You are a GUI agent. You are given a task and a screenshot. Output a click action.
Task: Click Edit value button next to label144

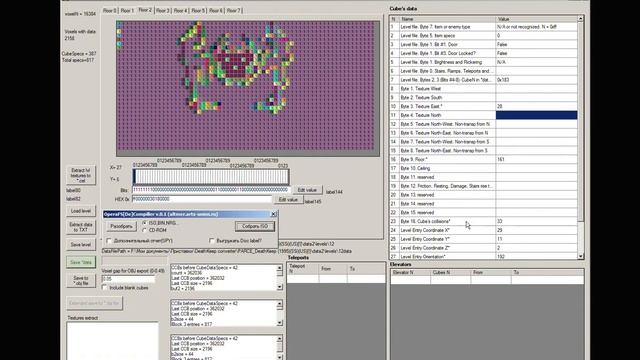pyautogui.click(x=307, y=190)
